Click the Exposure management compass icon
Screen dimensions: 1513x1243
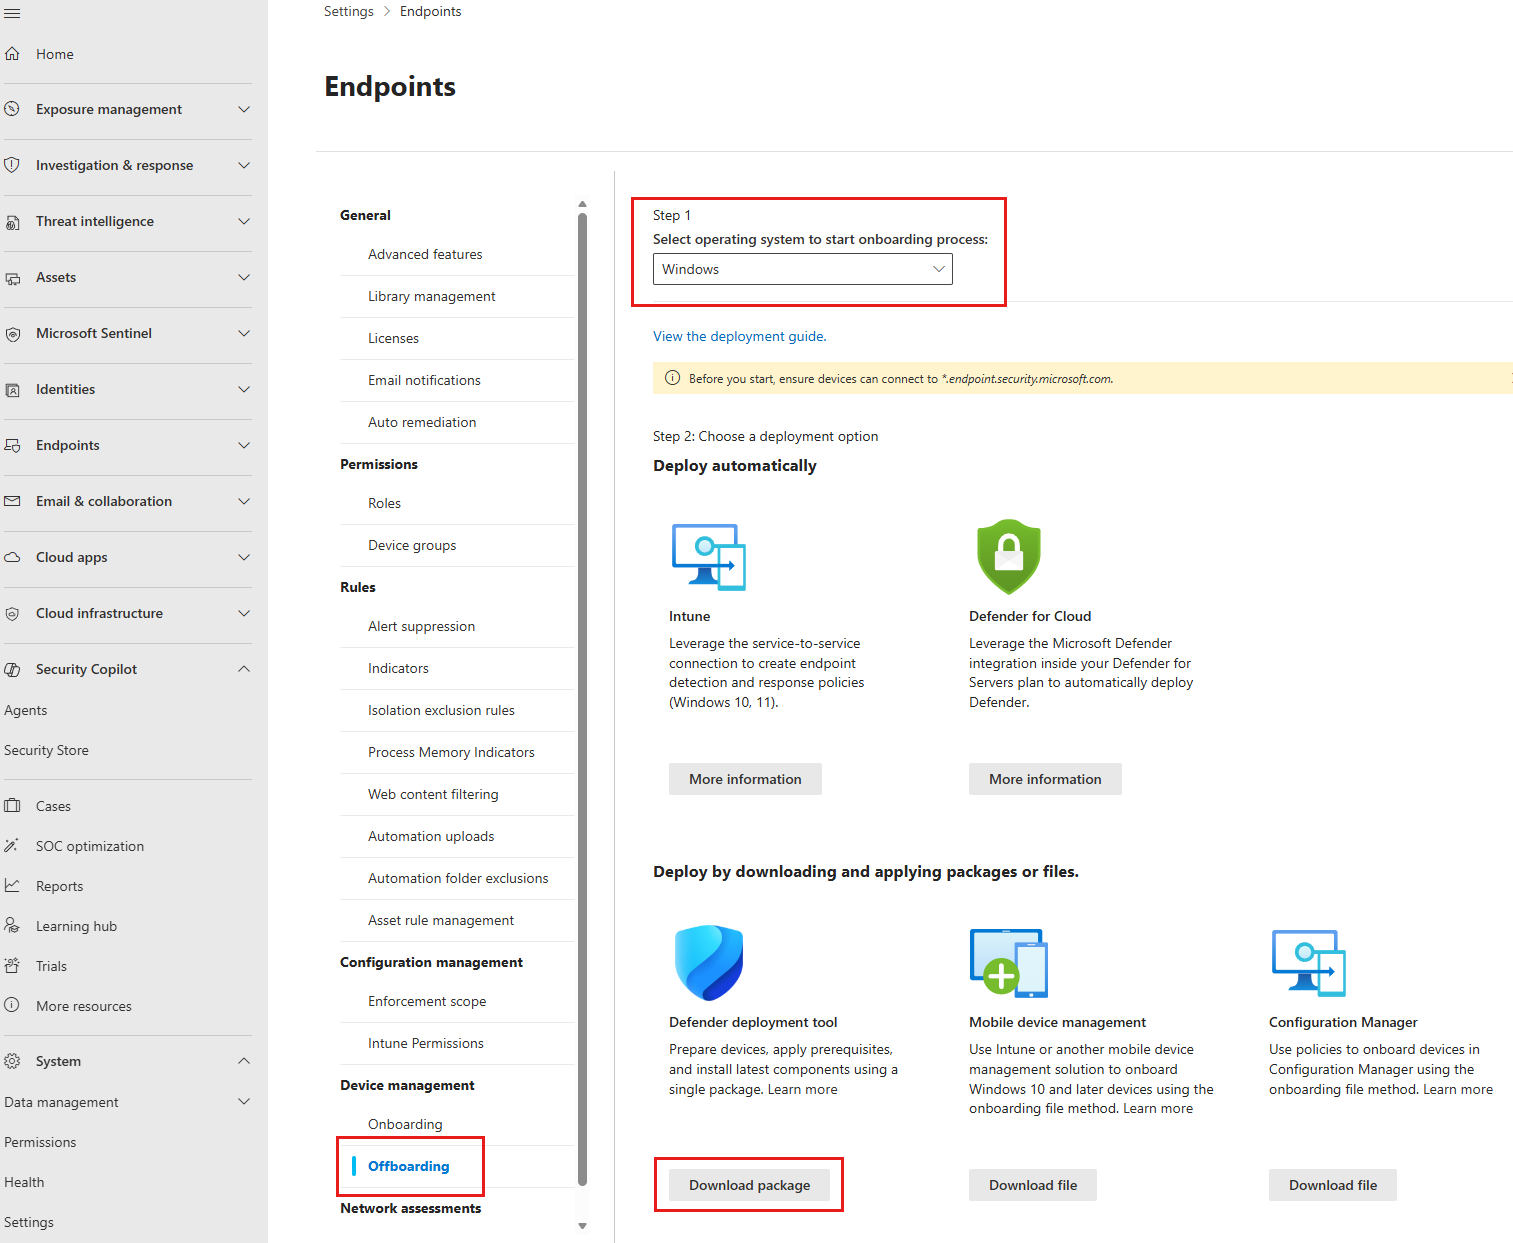[12, 109]
